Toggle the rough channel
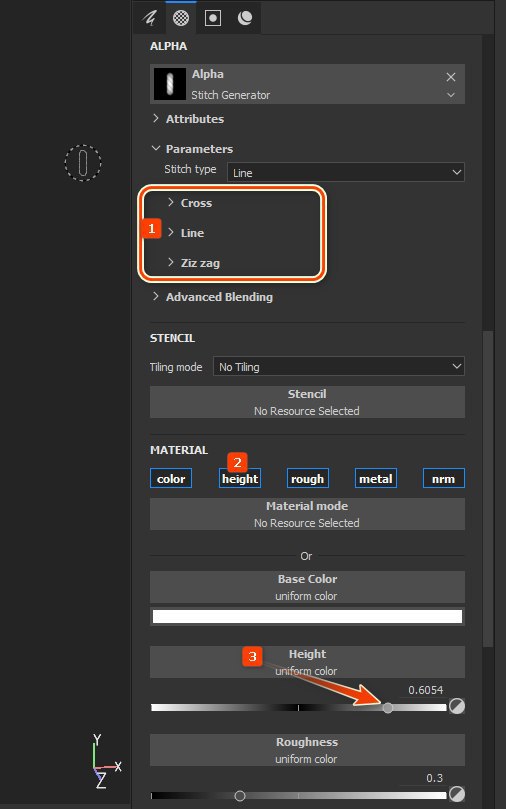 [307, 478]
